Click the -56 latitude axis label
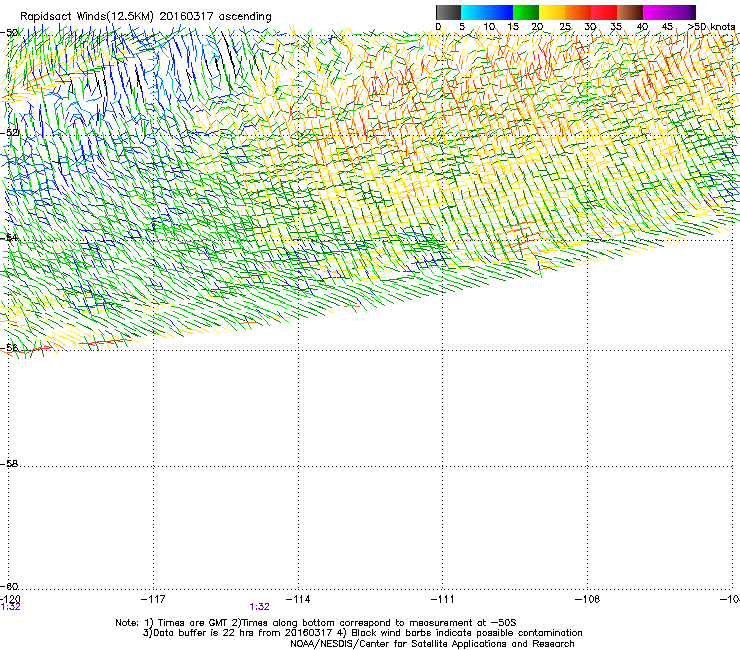Viewport: 740px width, 650px height. 10,348
